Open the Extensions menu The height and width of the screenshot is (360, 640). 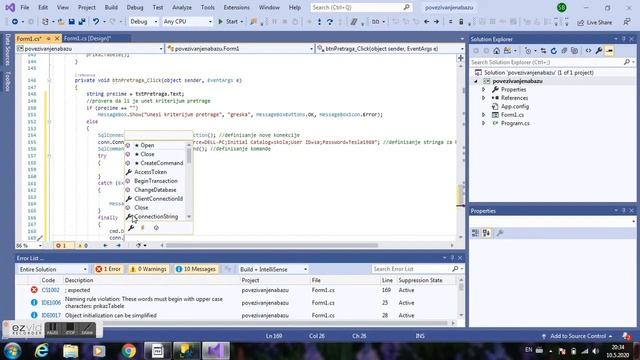[x=236, y=7]
